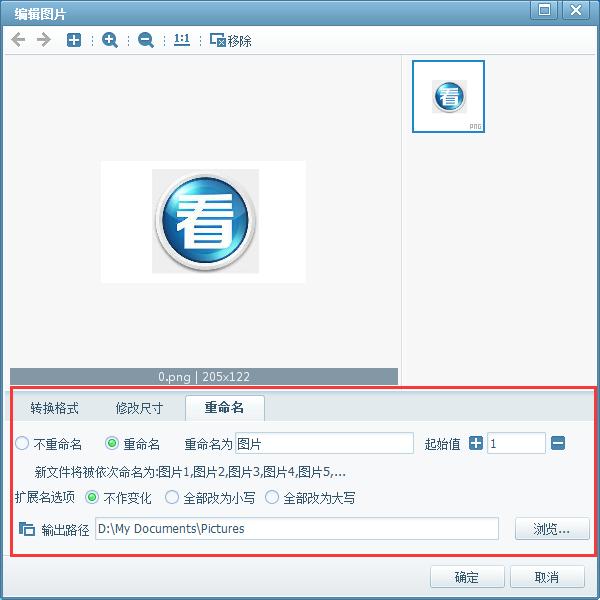Switch to the 修改尺寸 tab

click(x=139, y=408)
